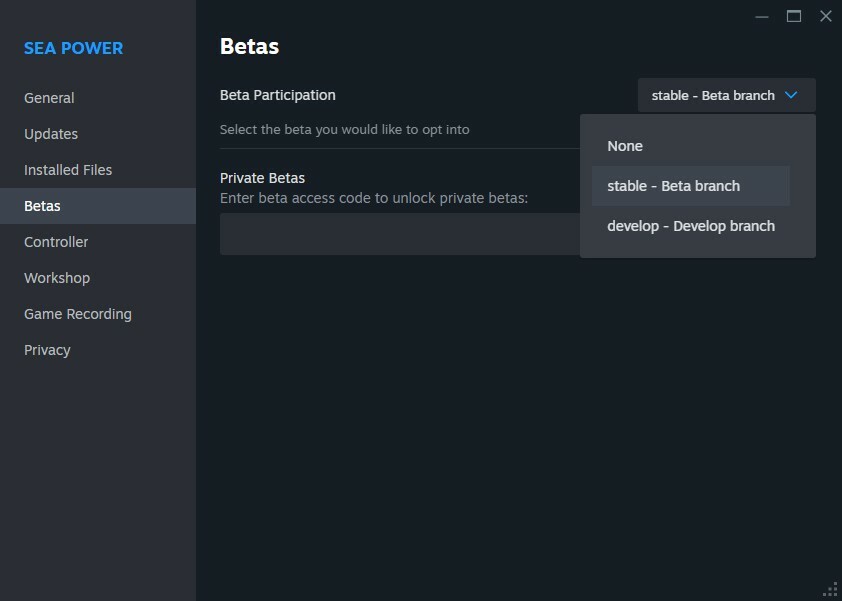This screenshot has width=842, height=601.
Task: Focus the private beta access code field
Action: tap(398, 234)
